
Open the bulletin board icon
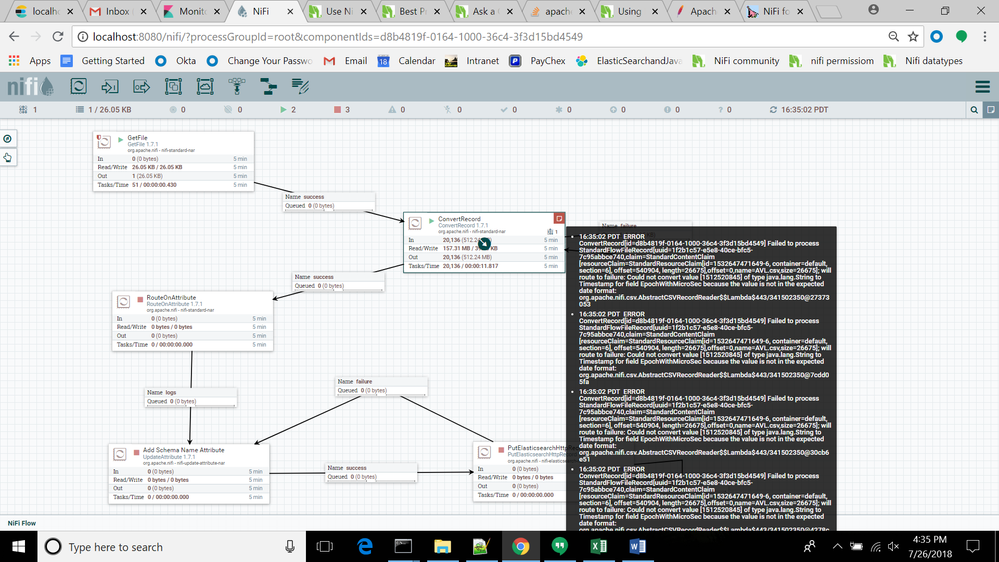[x=991, y=110]
